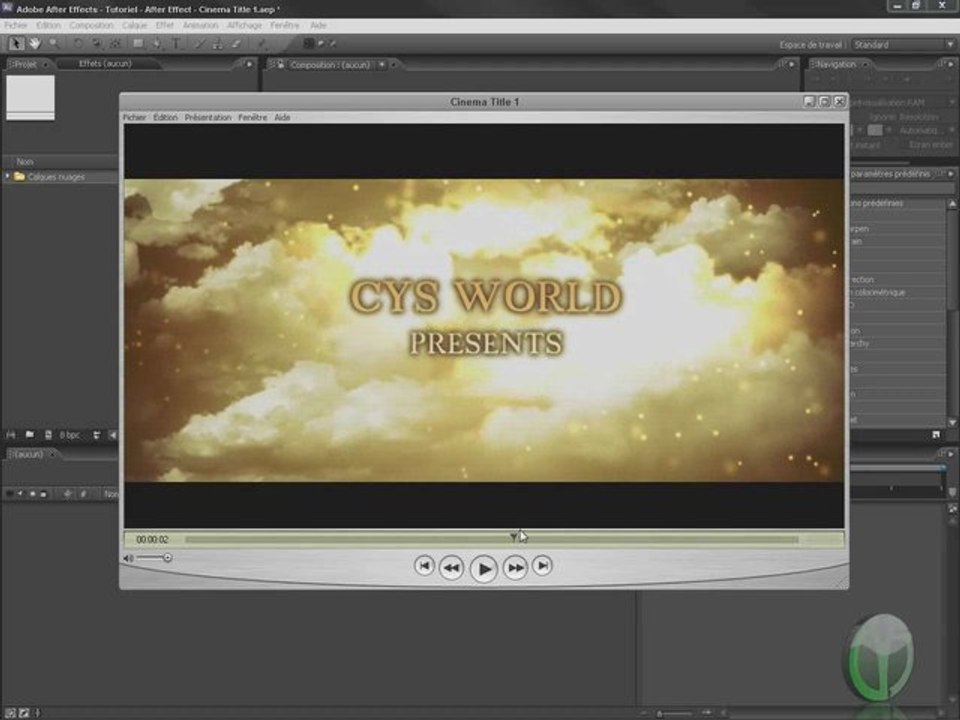The height and width of the screenshot is (720, 960).
Task: Create a new folder in Project panel
Action: (29, 435)
